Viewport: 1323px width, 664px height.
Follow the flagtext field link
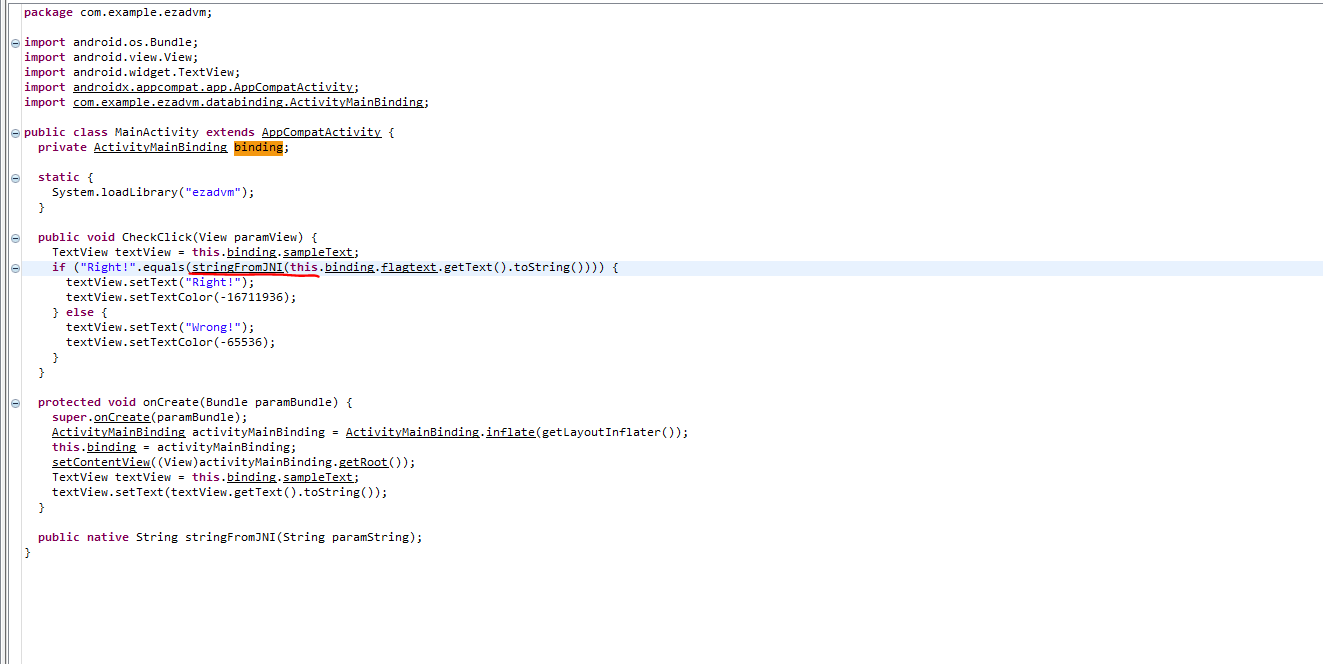pyautogui.click(x=409, y=267)
